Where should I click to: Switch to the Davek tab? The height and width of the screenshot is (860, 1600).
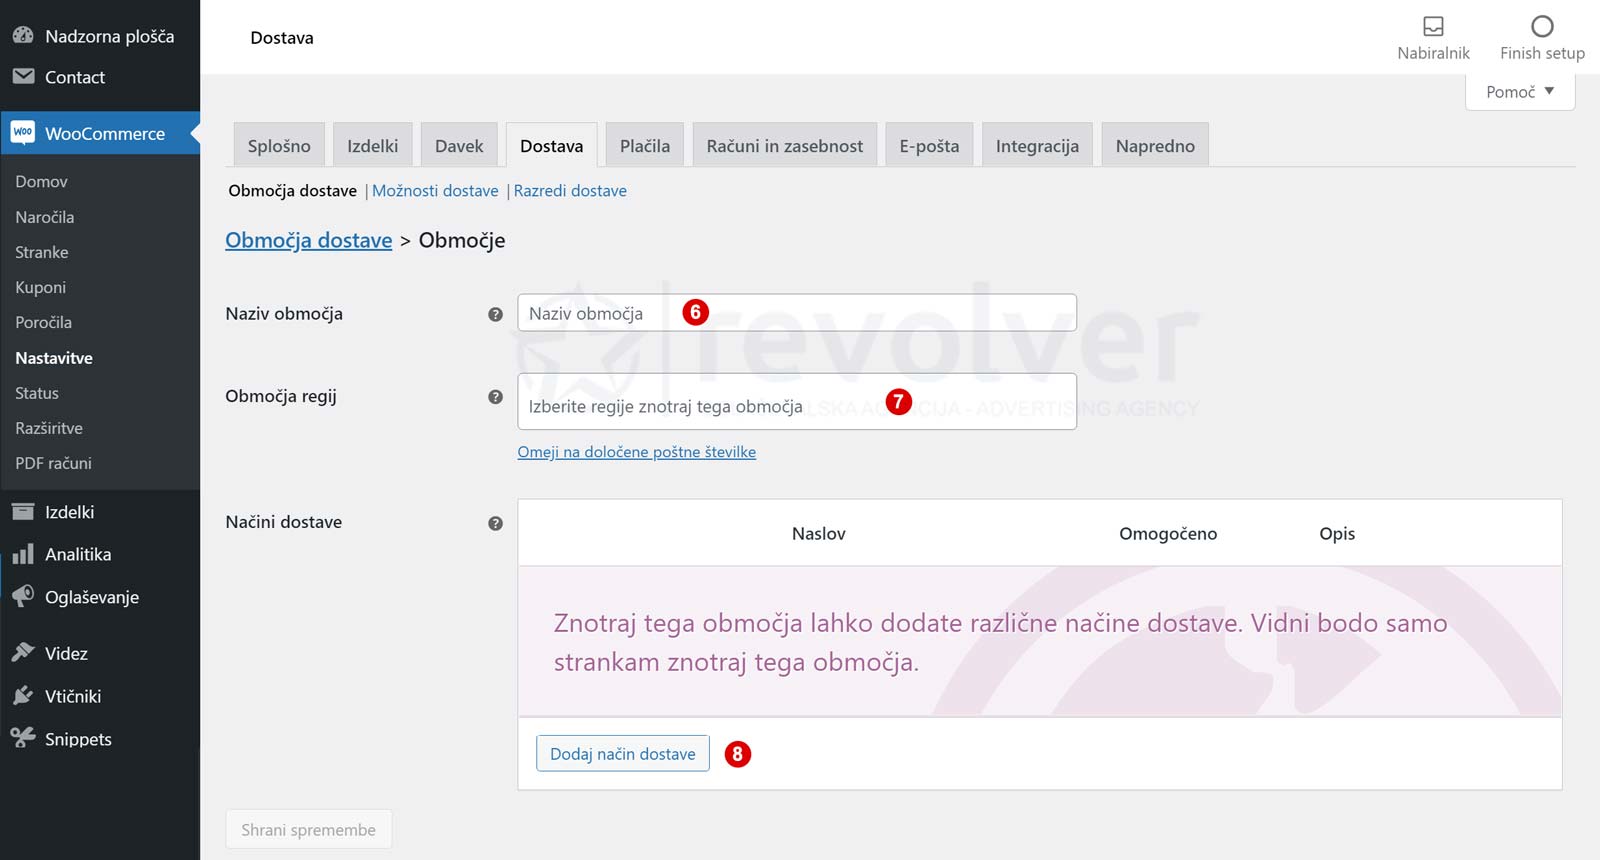[x=459, y=146]
